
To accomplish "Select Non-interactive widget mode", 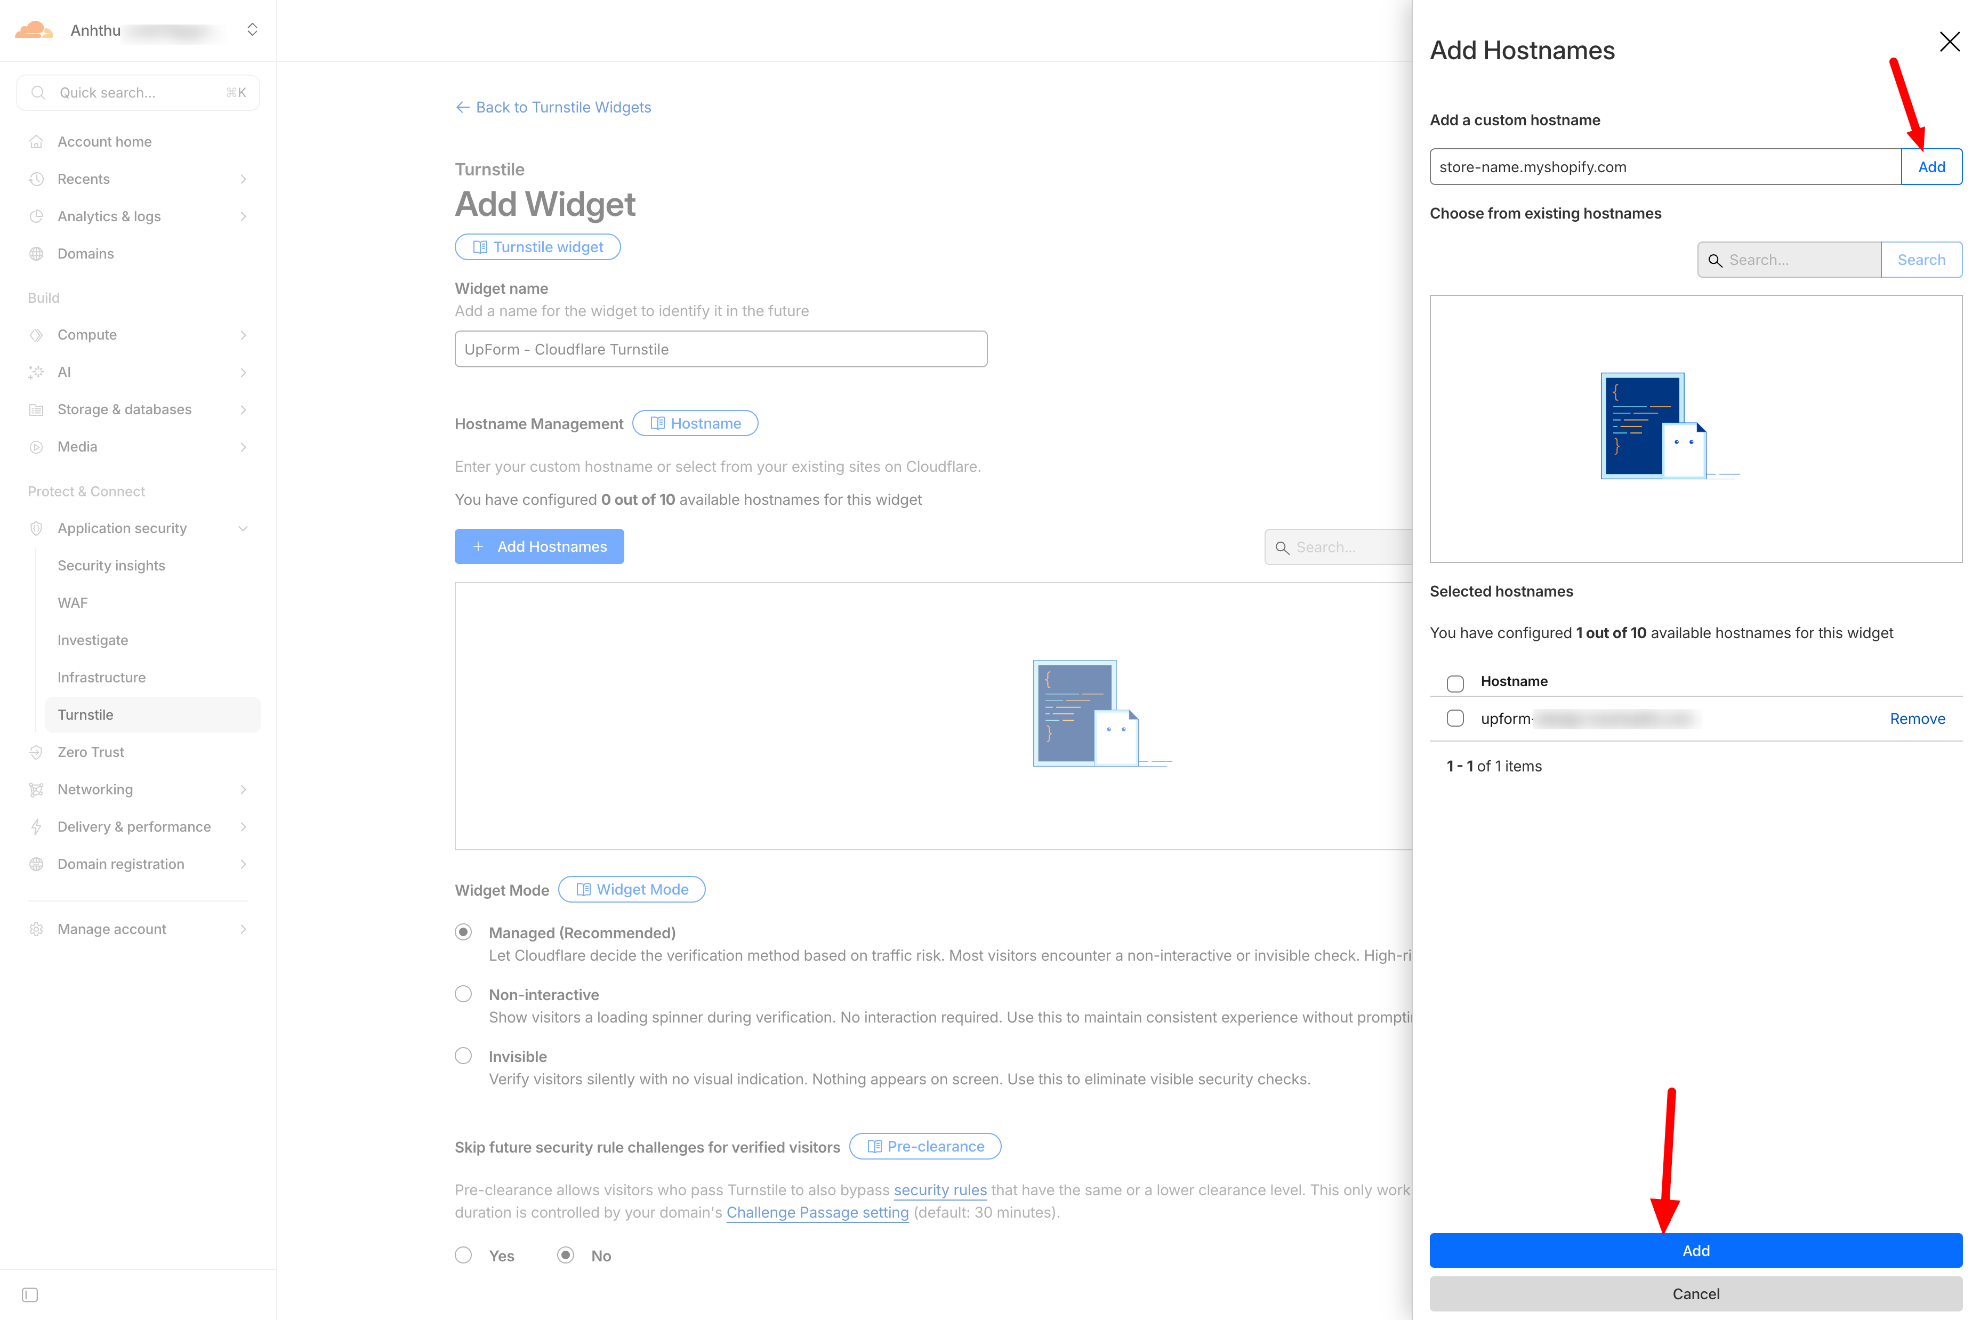I will 464,994.
